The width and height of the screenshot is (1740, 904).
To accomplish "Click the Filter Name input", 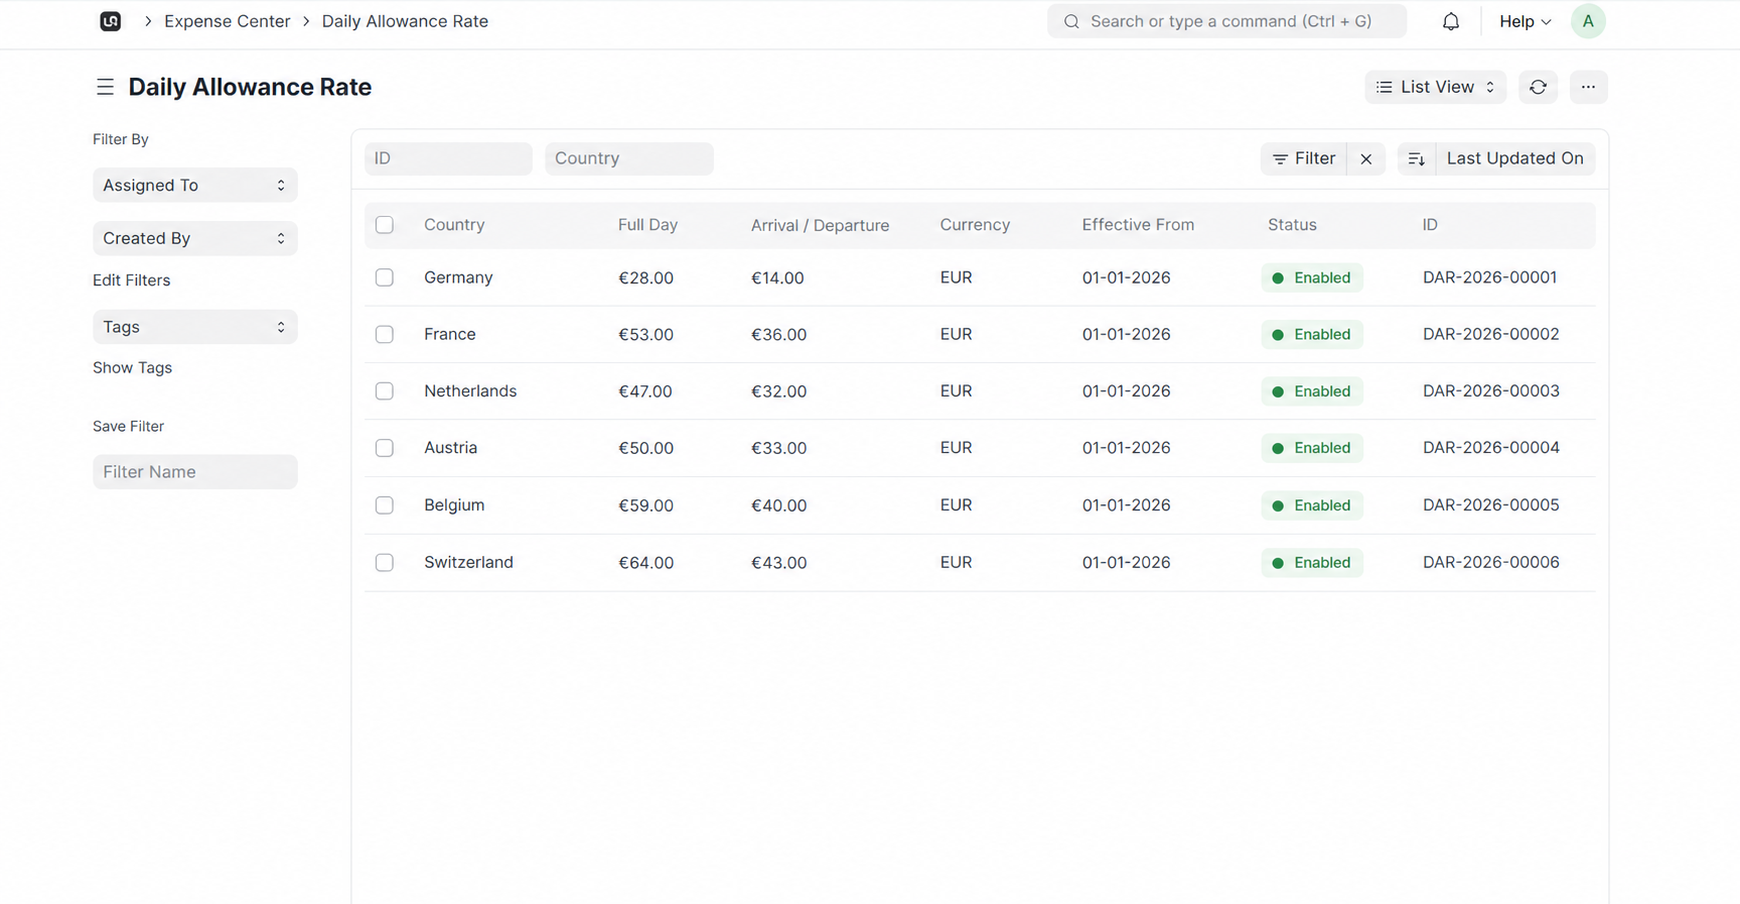I will 195,472.
